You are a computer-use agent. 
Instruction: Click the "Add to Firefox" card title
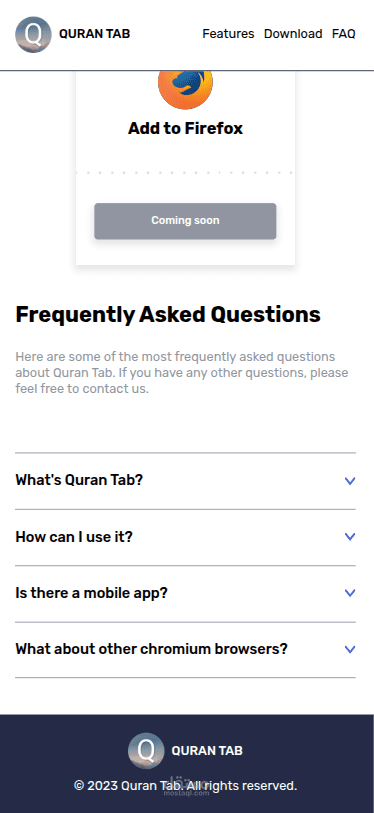(185, 128)
